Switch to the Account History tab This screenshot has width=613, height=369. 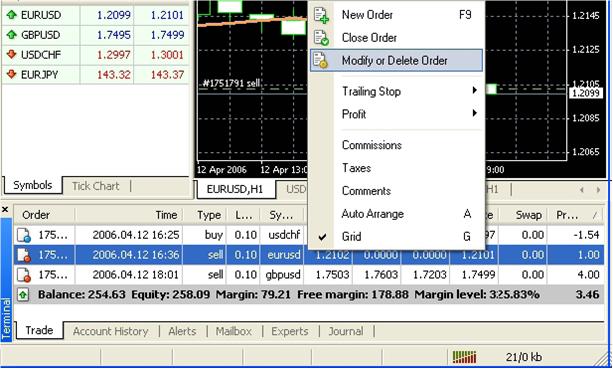(x=111, y=331)
